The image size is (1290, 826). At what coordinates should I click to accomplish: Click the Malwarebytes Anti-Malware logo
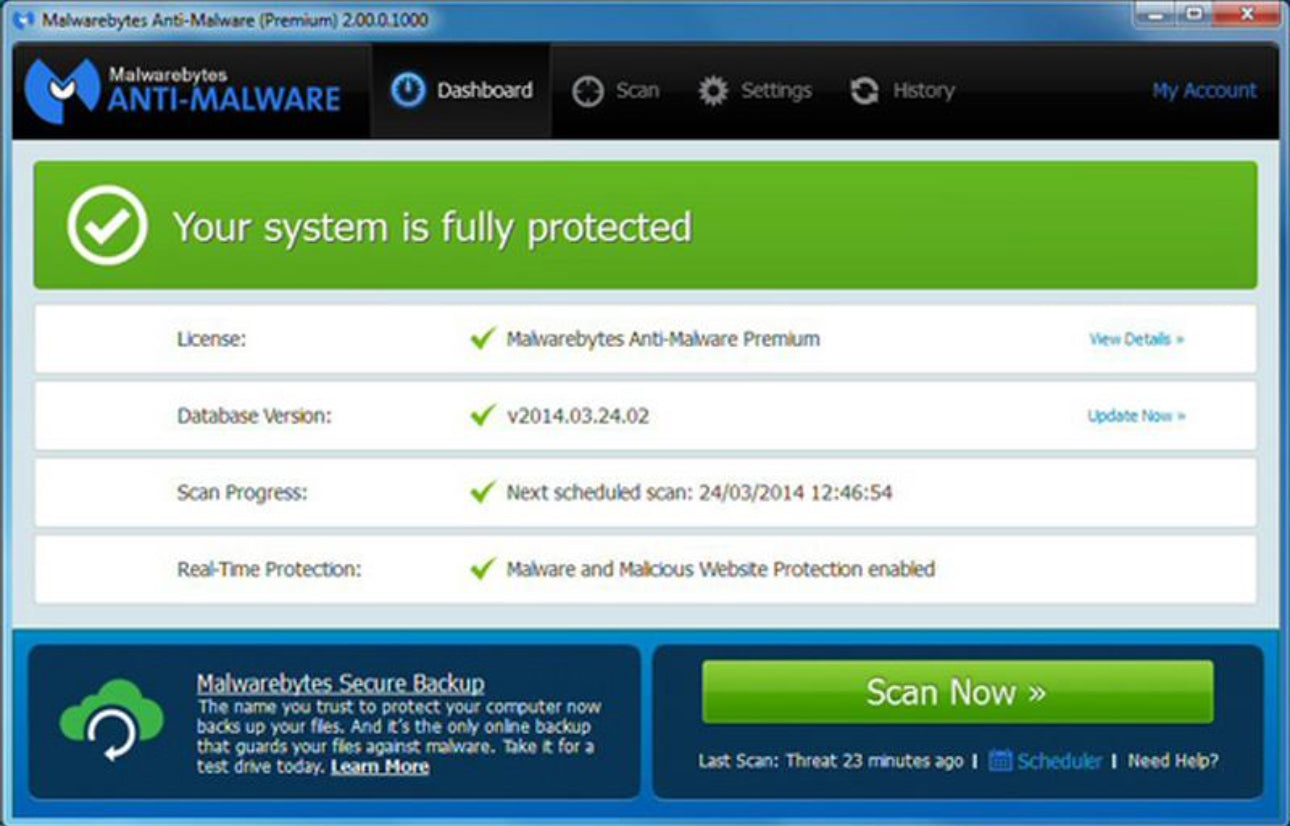click(x=182, y=90)
